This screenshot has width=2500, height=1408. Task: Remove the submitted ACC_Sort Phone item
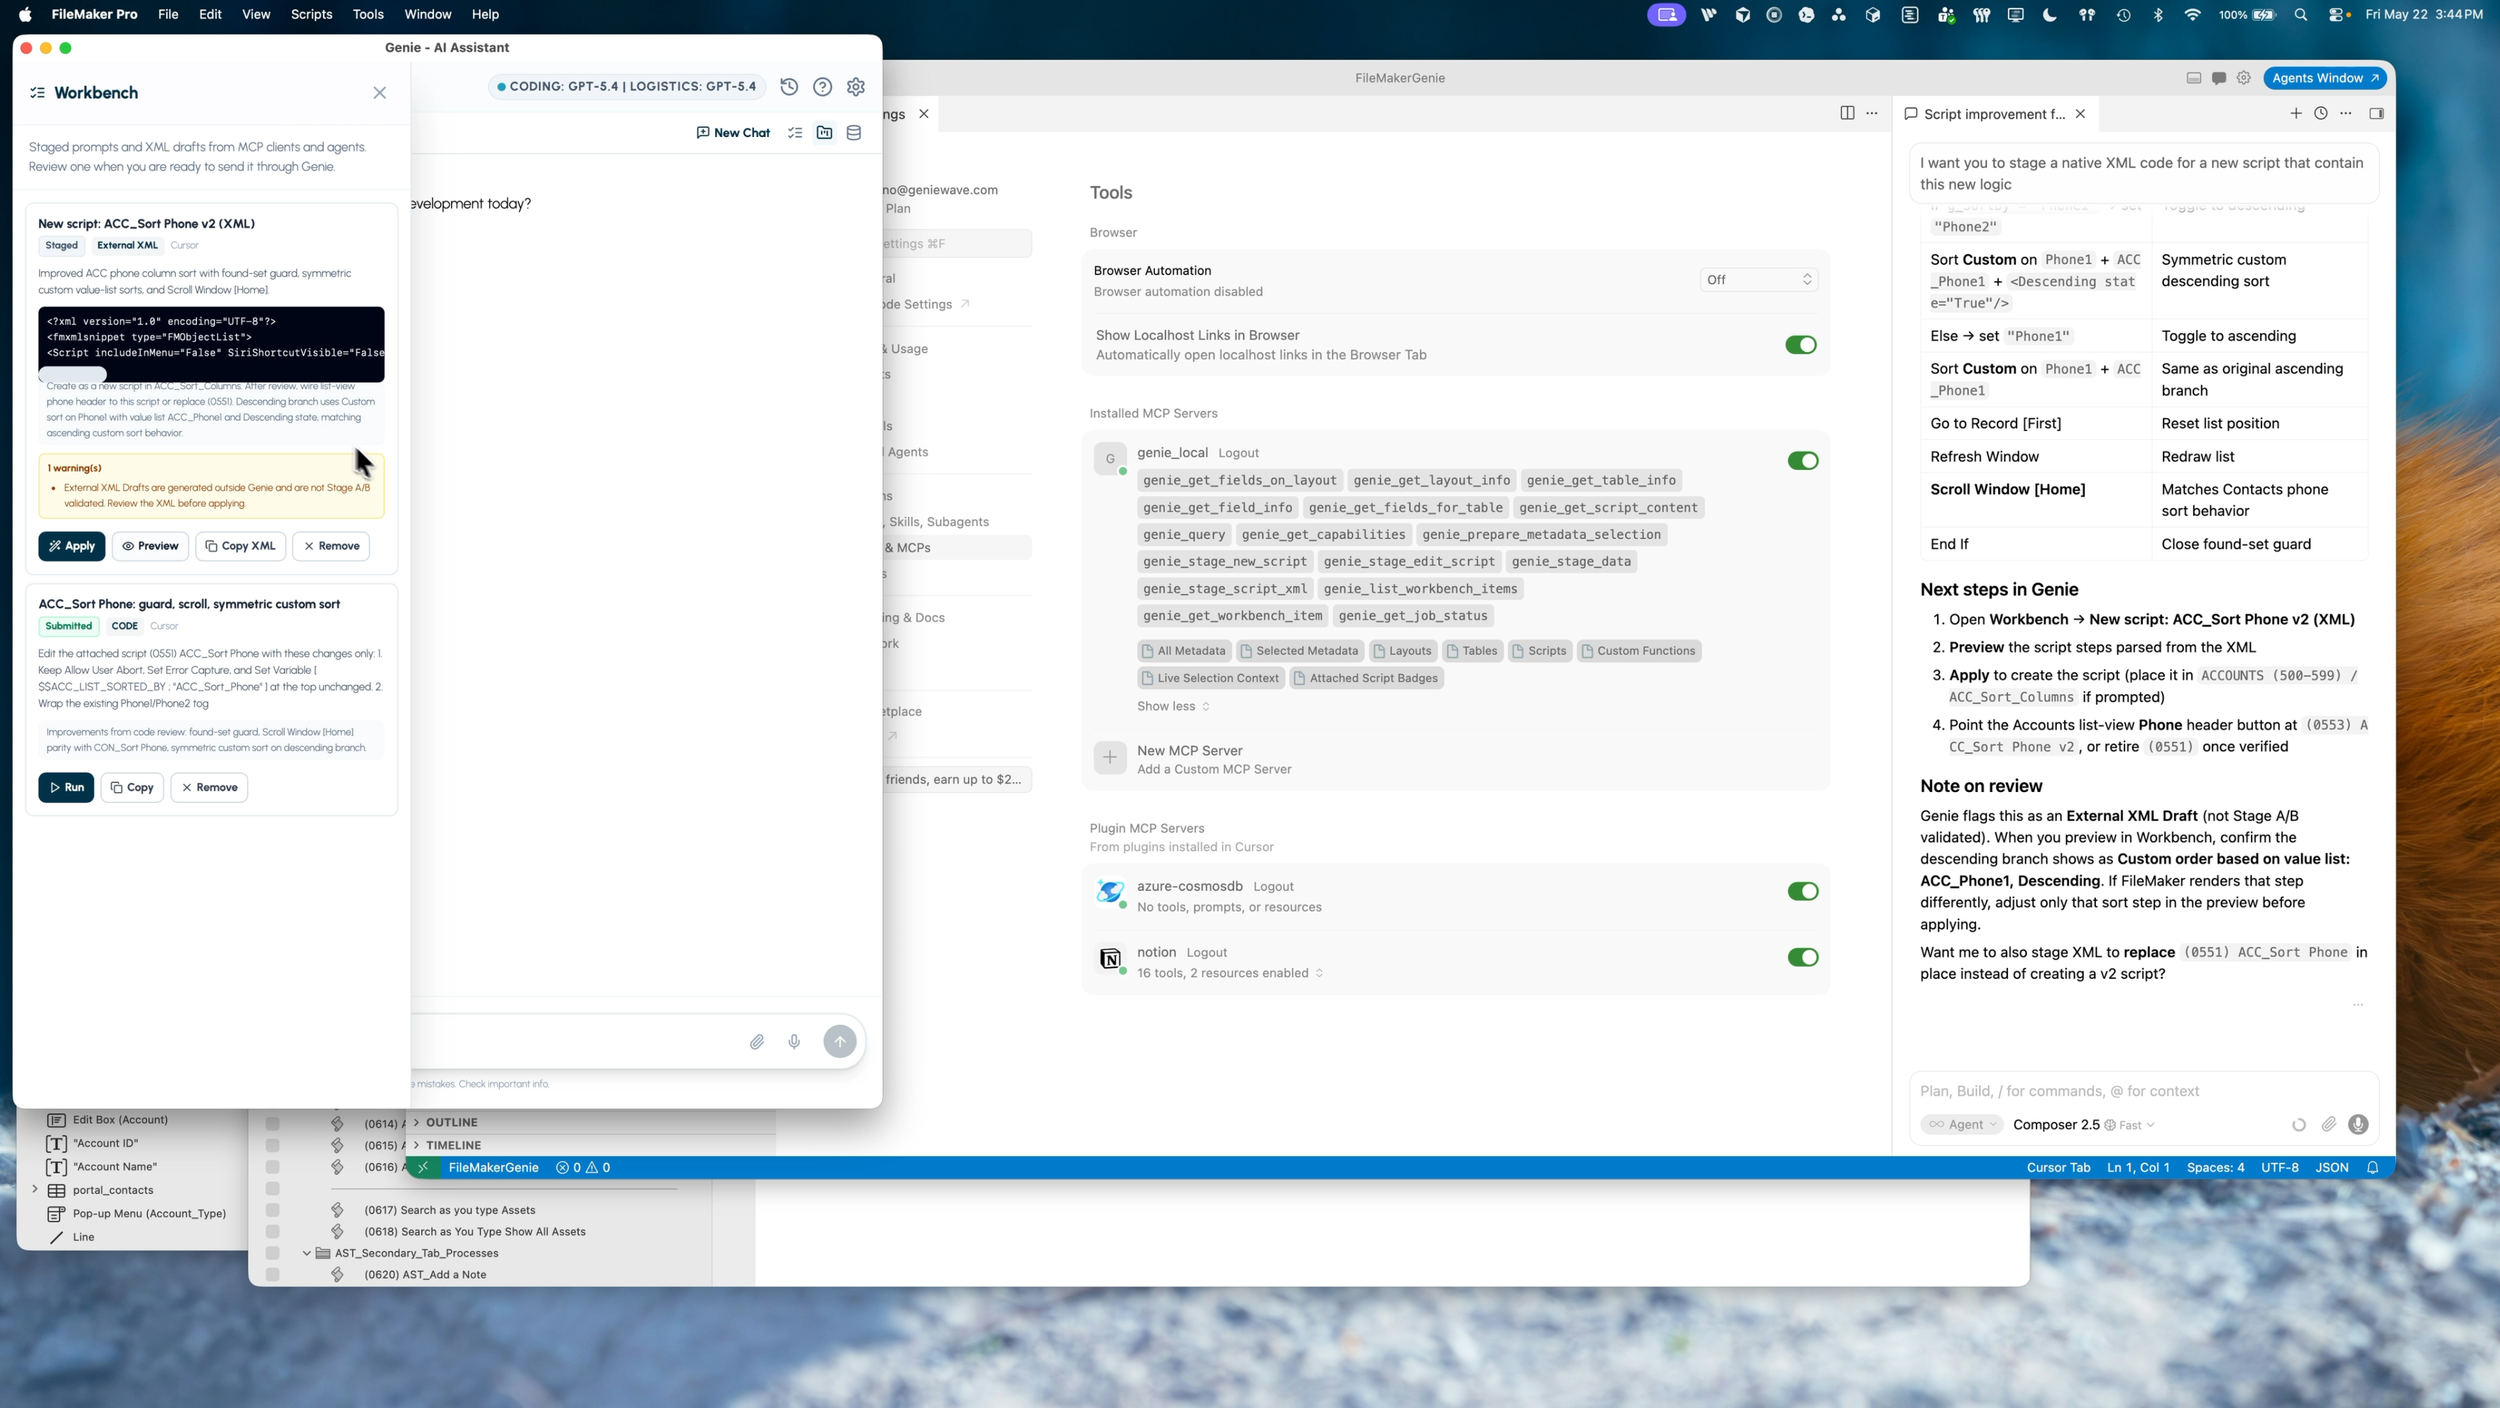pyautogui.click(x=209, y=787)
